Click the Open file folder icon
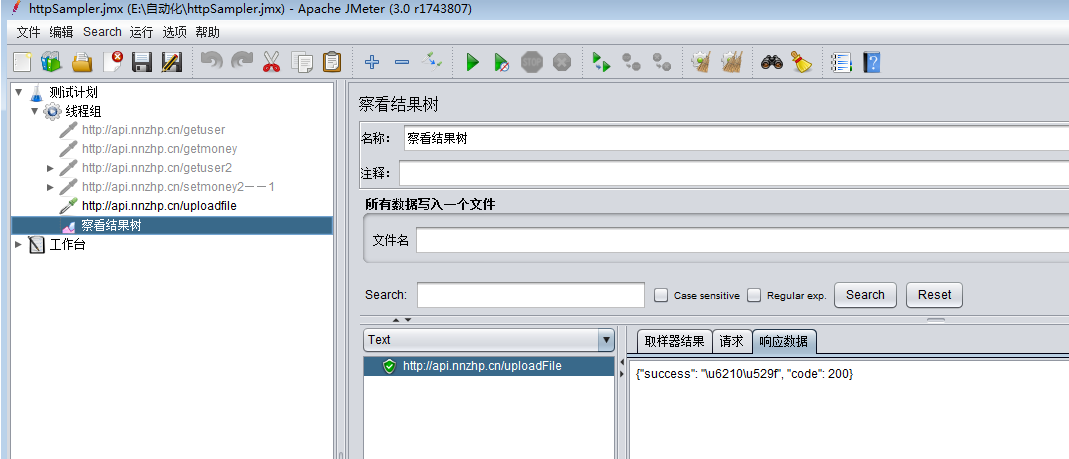The height and width of the screenshot is (459, 1069). point(82,63)
